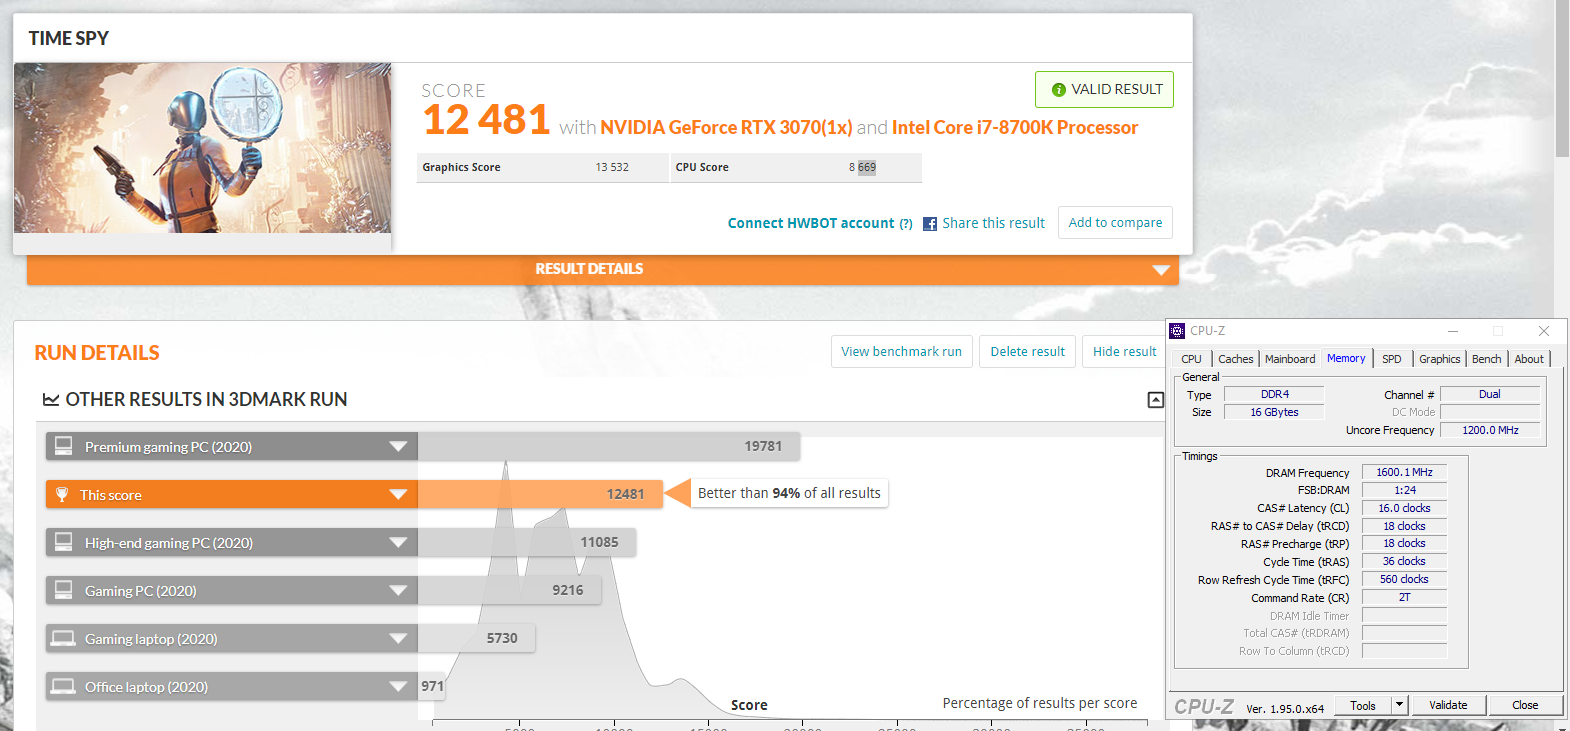Click the trophy icon on This score row
Image resolution: width=1570 pixels, height=731 pixels.
pyautogui.click(x=62, y=494)
